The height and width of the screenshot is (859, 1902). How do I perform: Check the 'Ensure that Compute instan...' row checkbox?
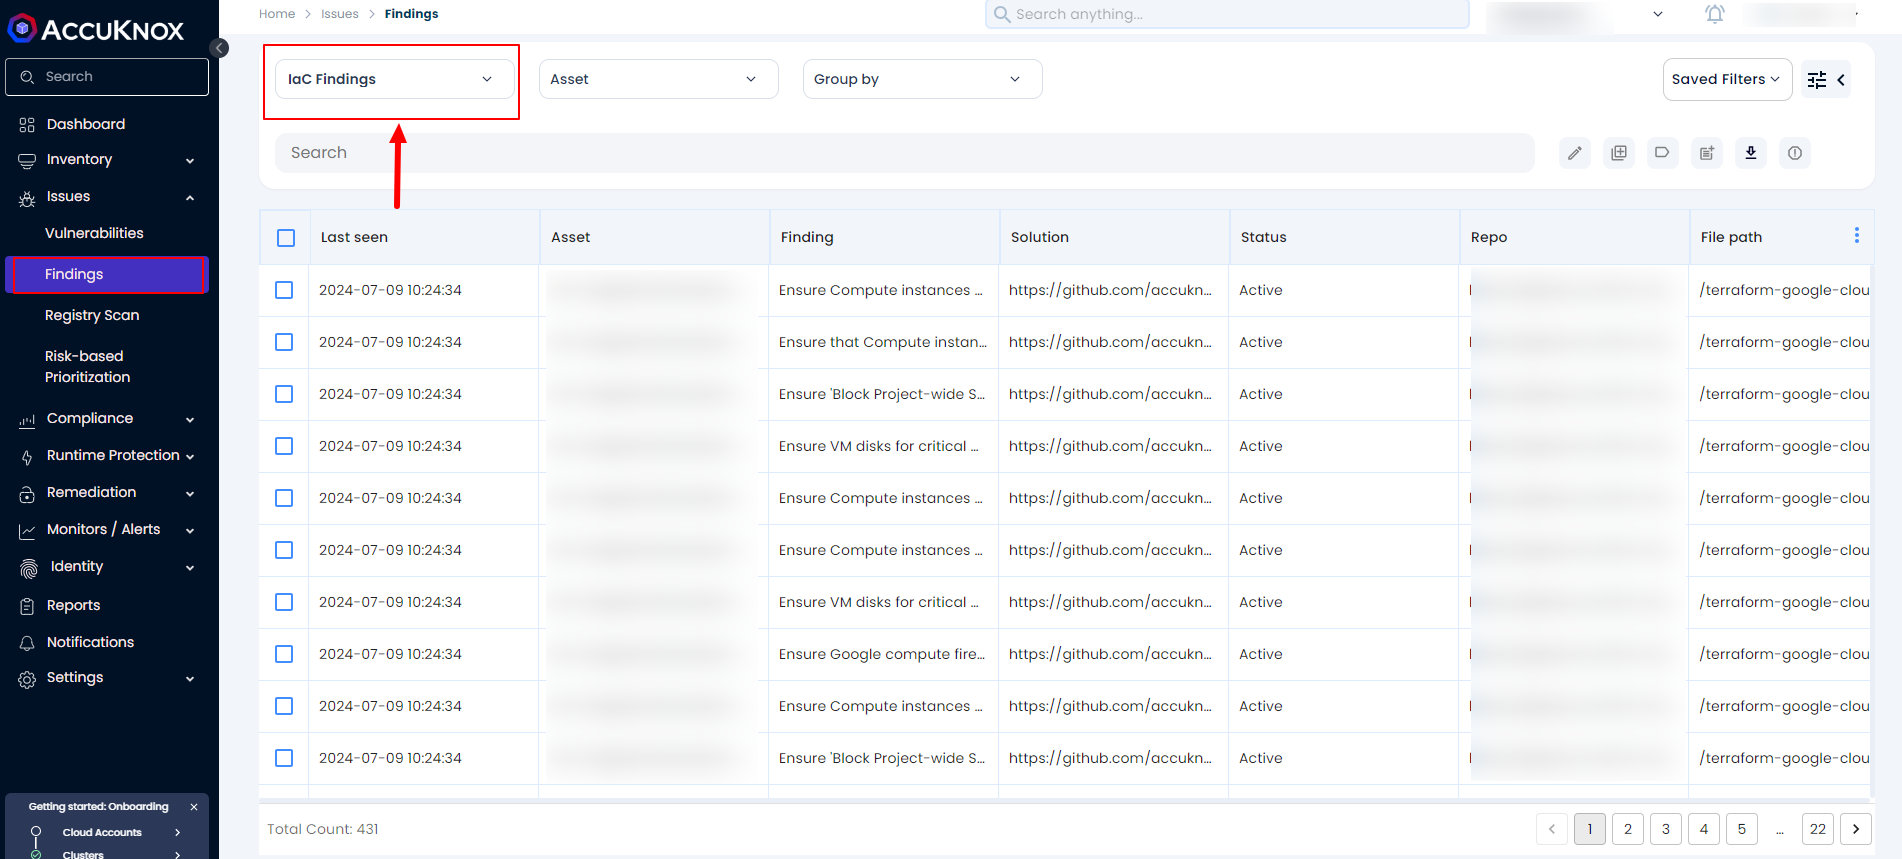point(284,342)
